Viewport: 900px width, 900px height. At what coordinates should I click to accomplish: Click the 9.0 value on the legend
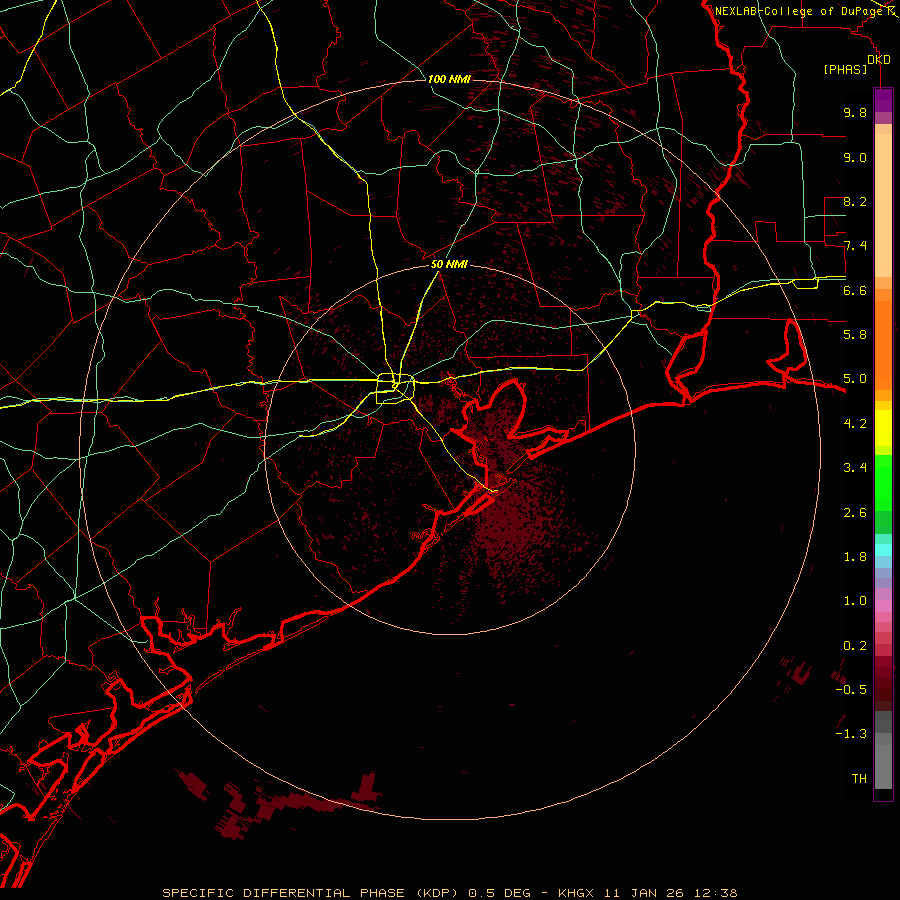[x=855, y=157]
